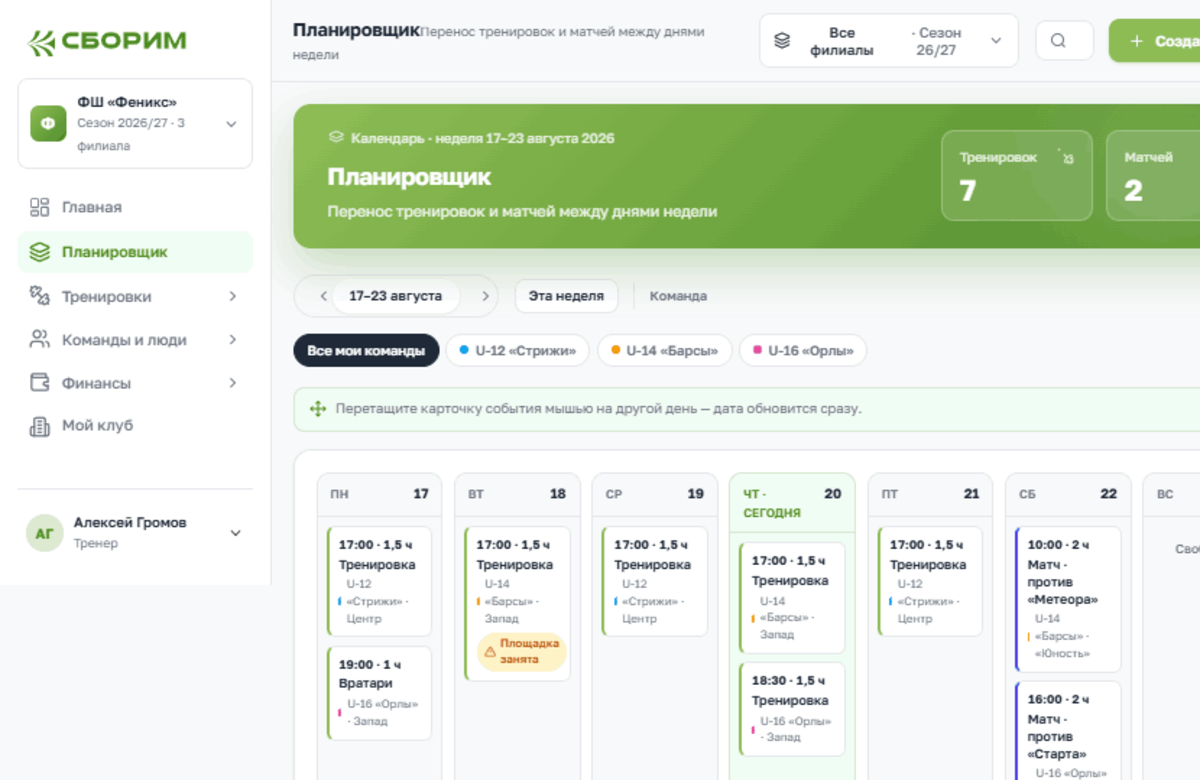The width and height of the screenshot is (1200, 780).
Task: Click the Эта неделя button
Action: [566, 296]
